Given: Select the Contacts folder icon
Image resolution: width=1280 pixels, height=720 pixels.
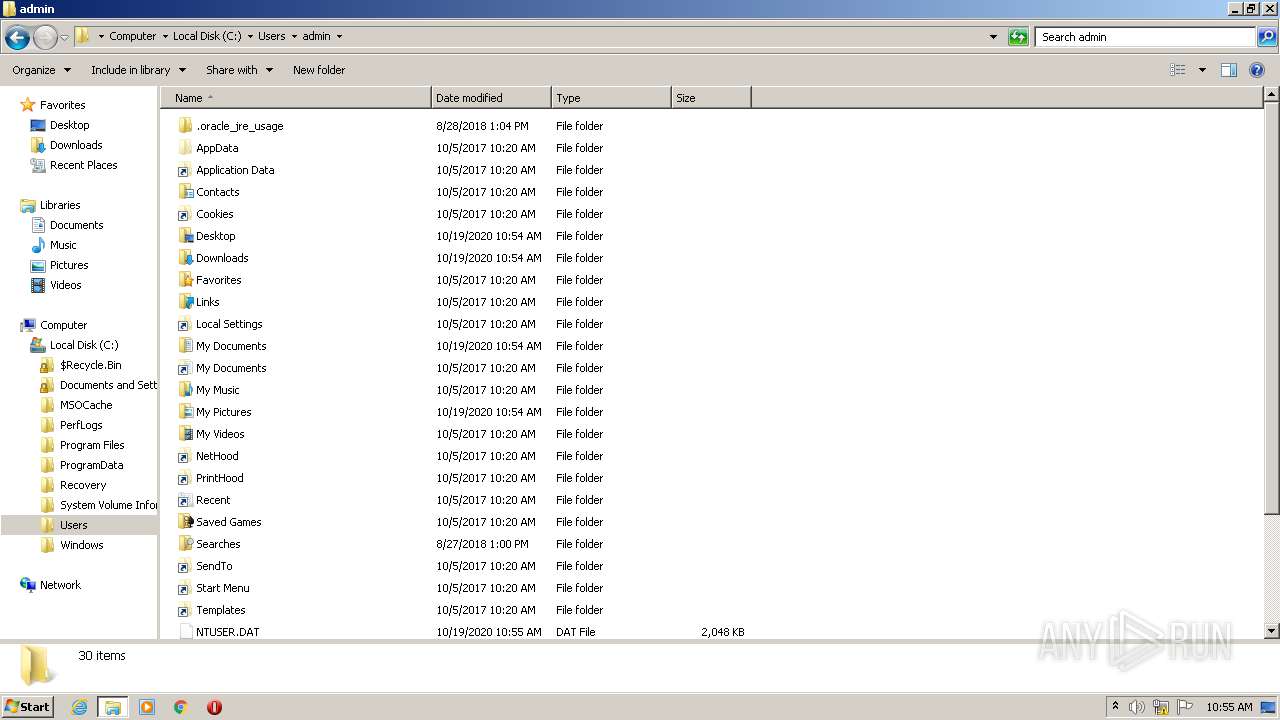Looking at the screenshot, I should coord(185,192).
